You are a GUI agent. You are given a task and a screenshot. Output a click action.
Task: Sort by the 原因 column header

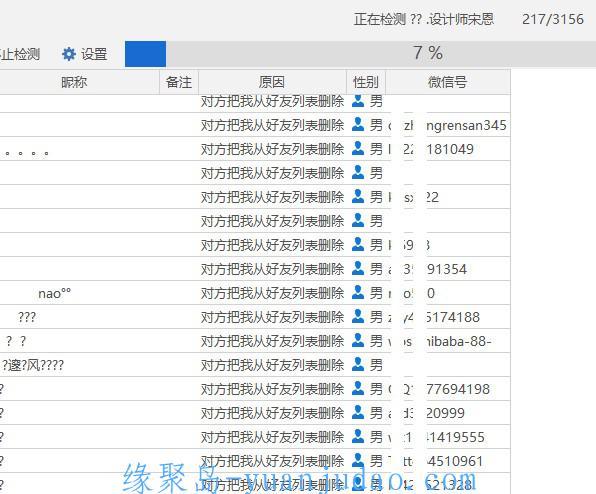click(272, 82)
